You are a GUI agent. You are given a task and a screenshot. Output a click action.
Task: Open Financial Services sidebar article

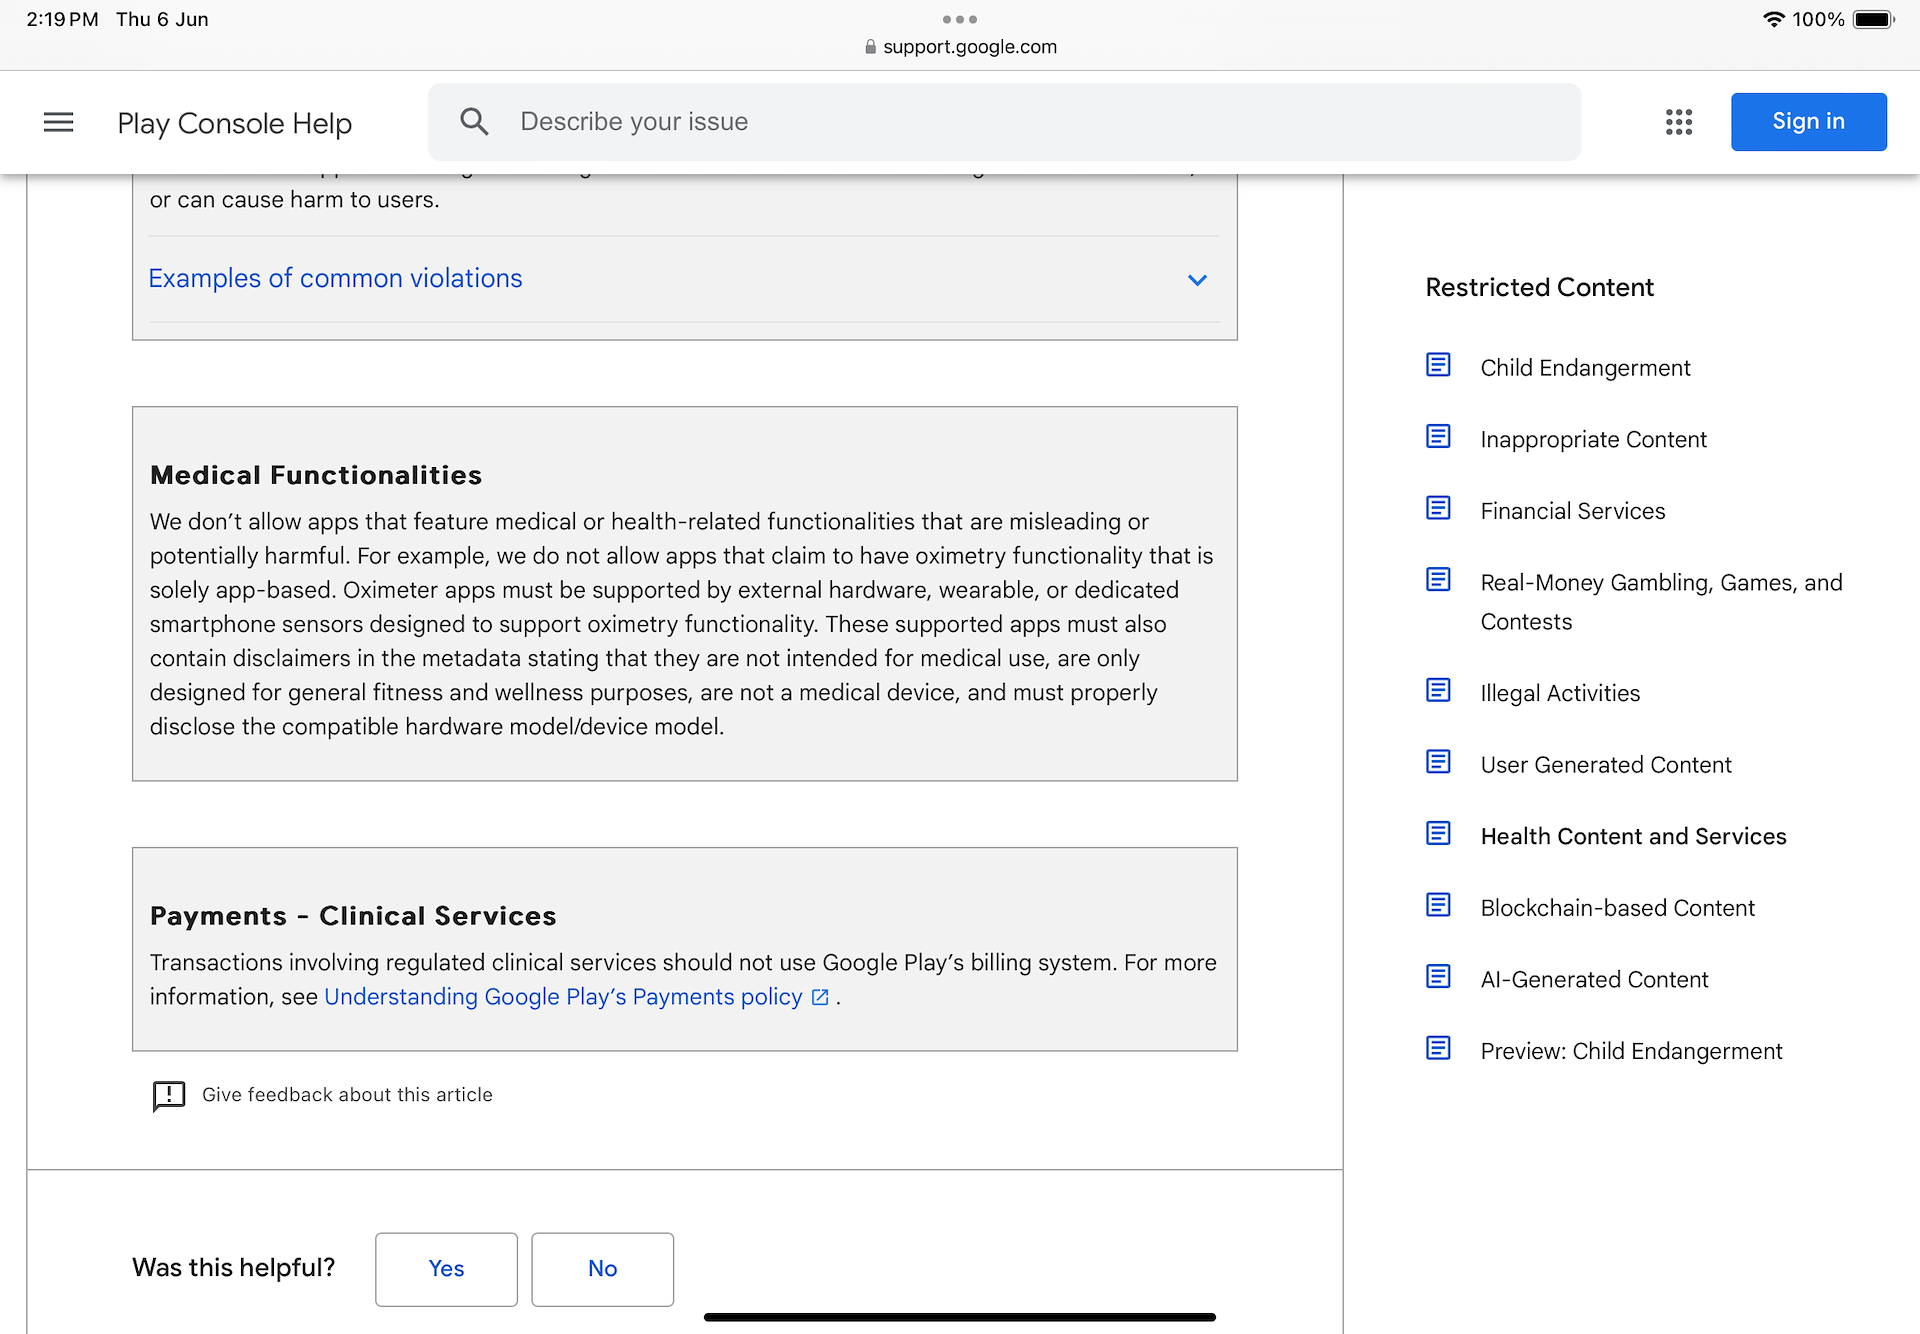coord(1572,511)
